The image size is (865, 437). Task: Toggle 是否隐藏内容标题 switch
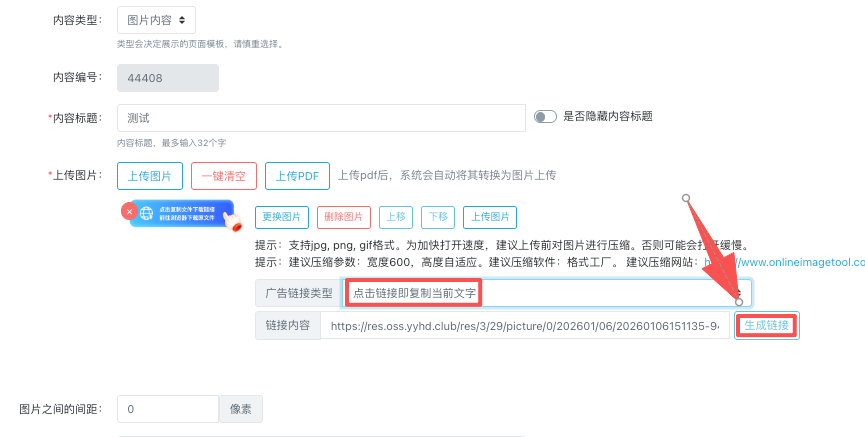pos(545,117)
